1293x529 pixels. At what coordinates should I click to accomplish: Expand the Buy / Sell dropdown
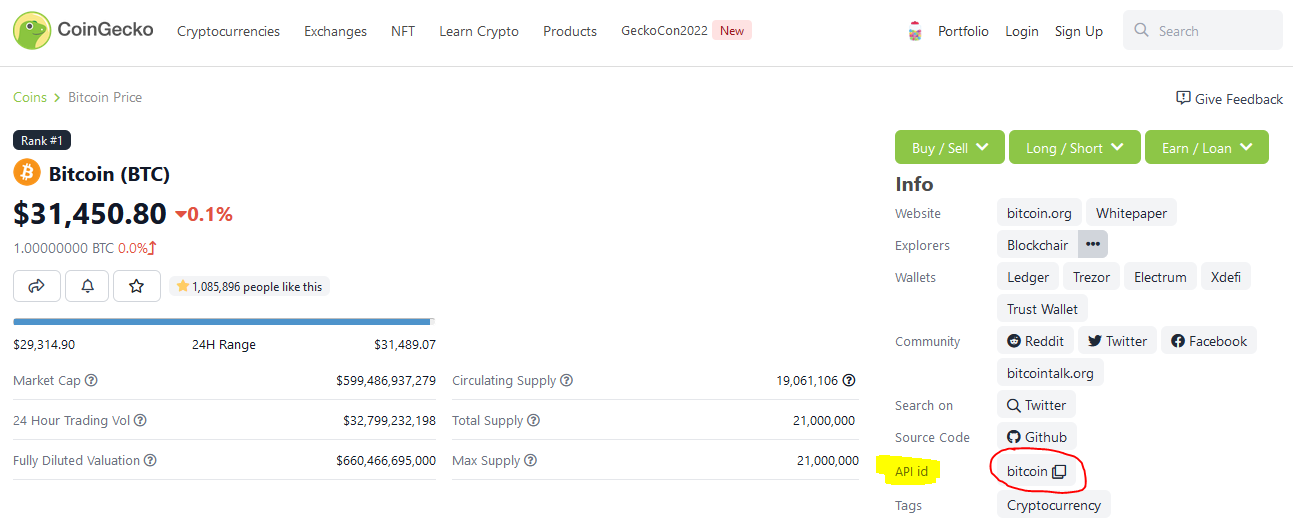coord(950,147)
